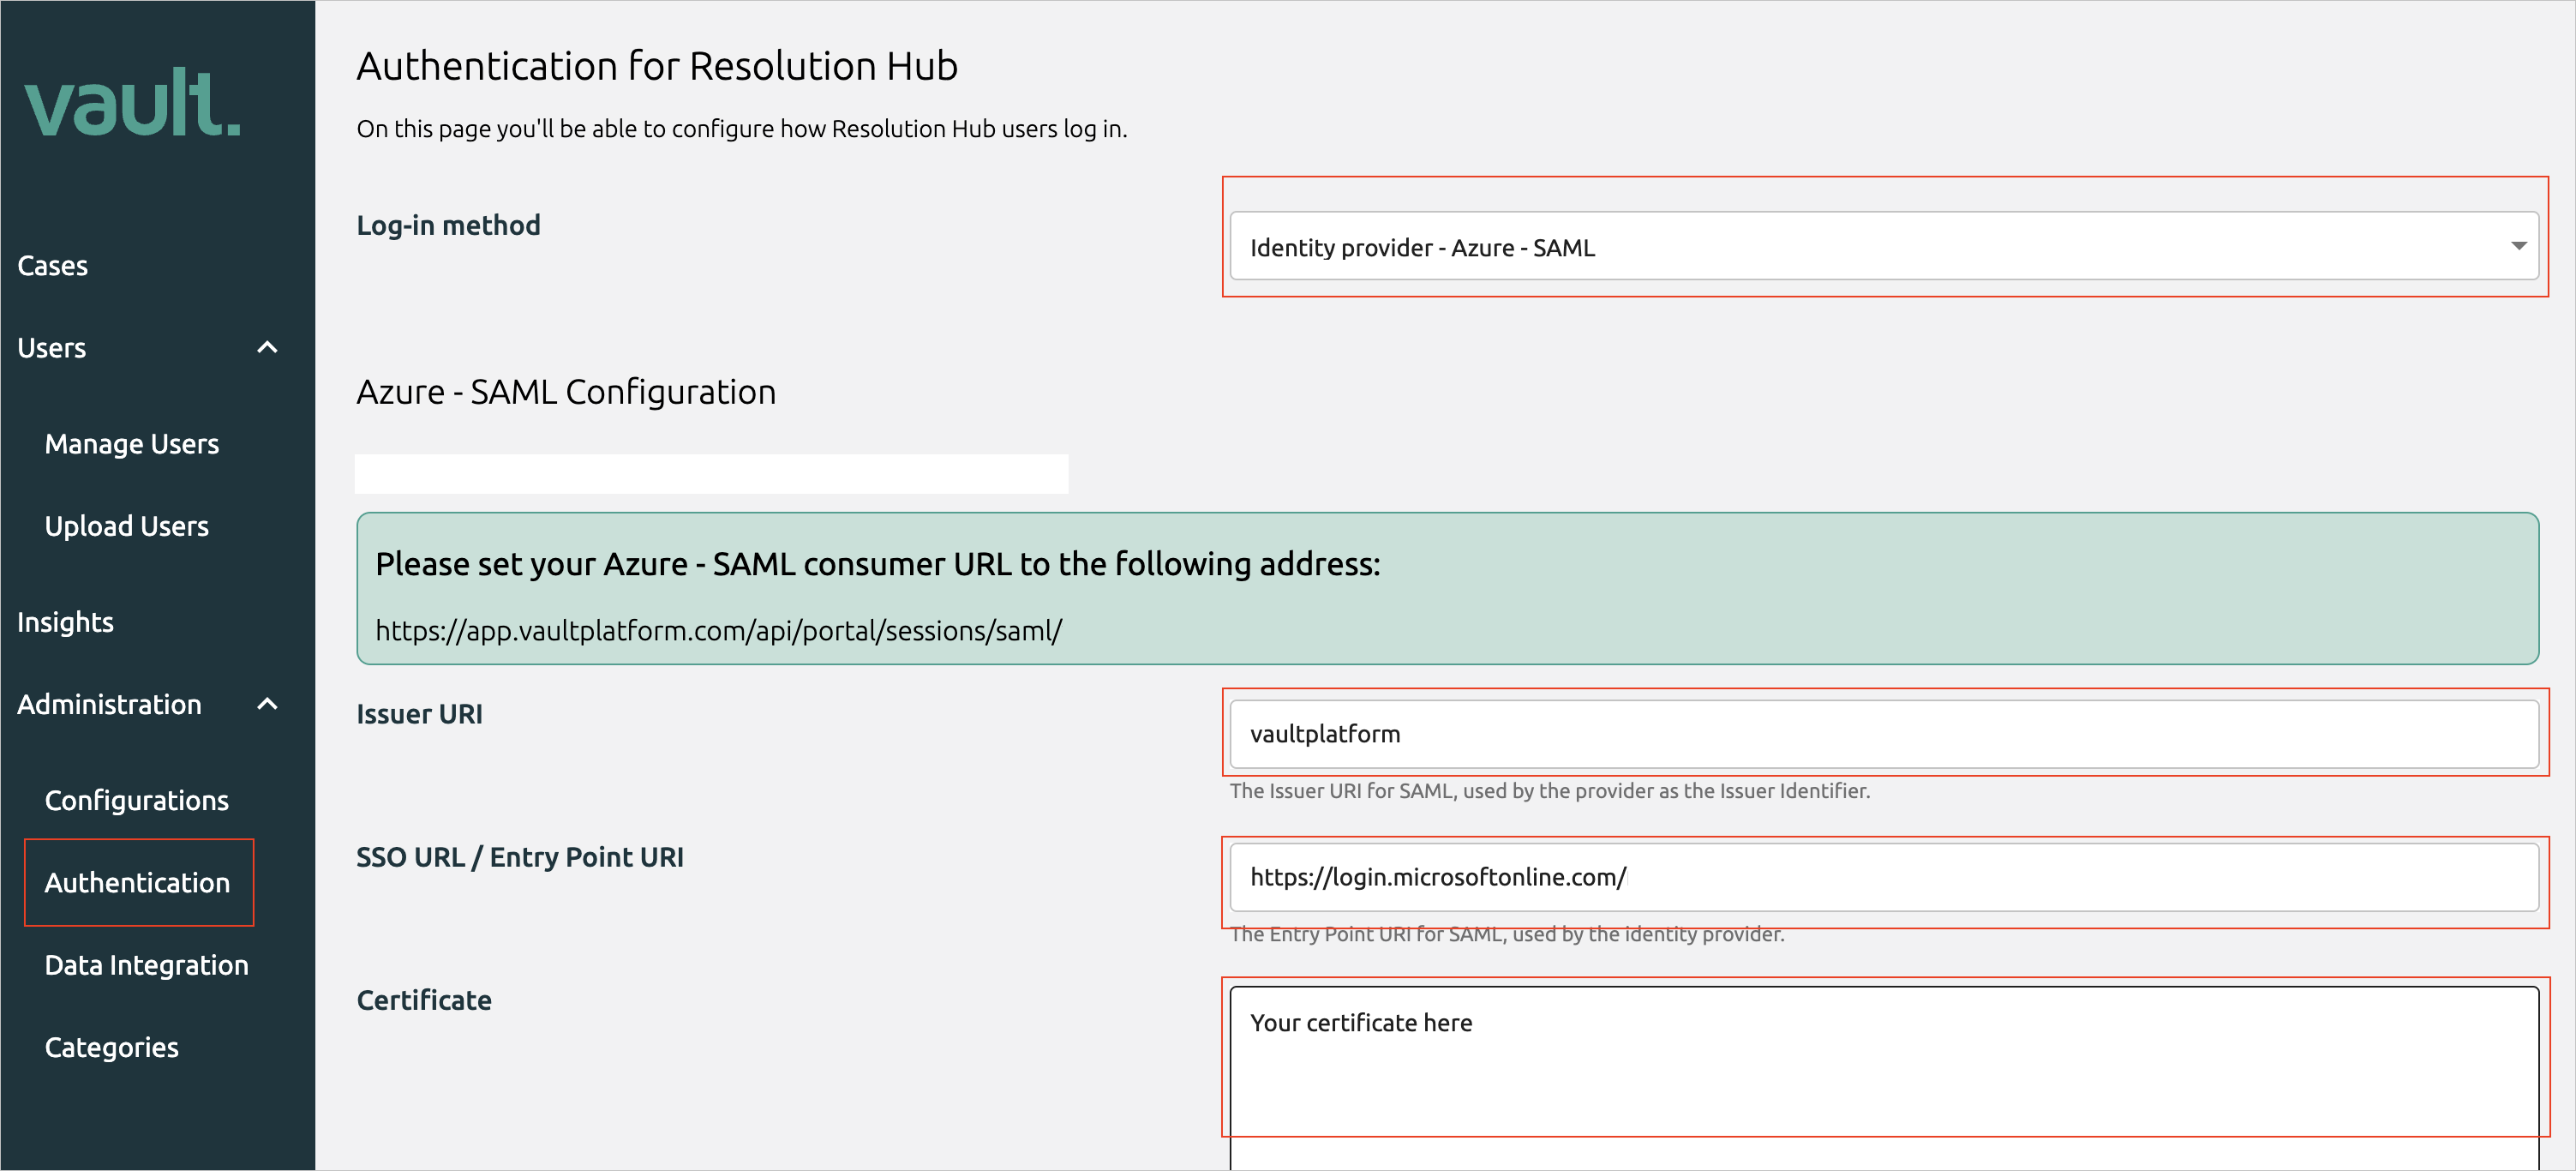Collapse the Administration section expander
This screenshot has width=2576, height=1171.
point(271,703)
